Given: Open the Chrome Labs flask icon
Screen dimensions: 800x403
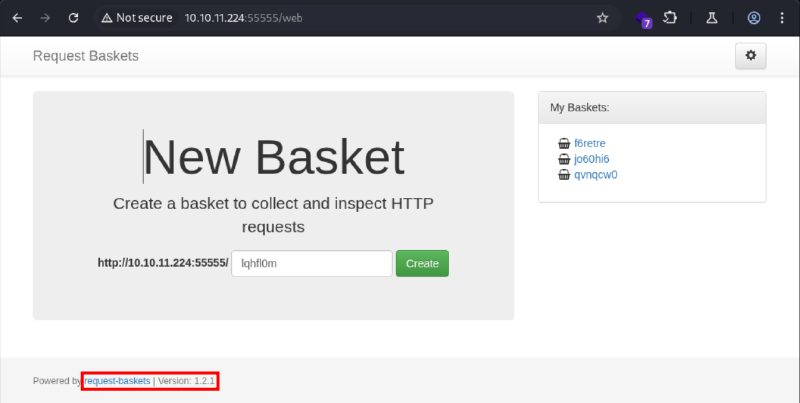Looking at the screenshot, I should click(712, 18).
